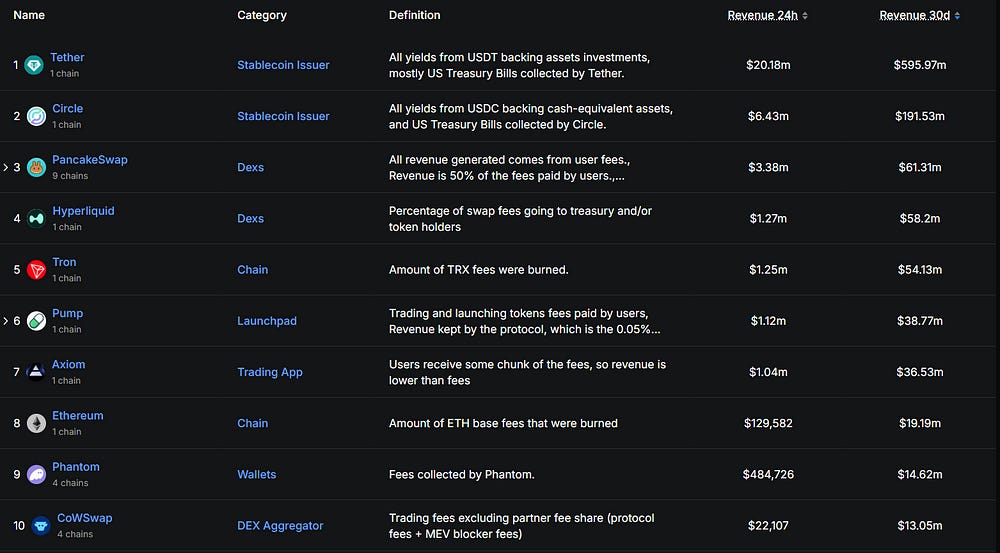Open Stablecoin Issuer category in Tether row

(283, 65)
